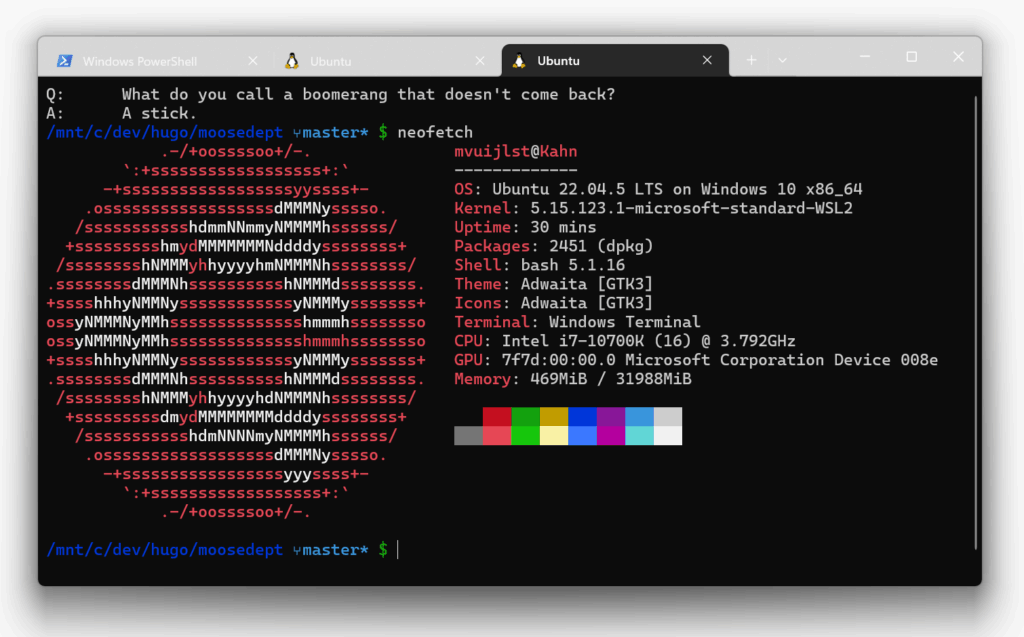
Task: Open a new tab with the plus button
Action: tap(751, 60)
